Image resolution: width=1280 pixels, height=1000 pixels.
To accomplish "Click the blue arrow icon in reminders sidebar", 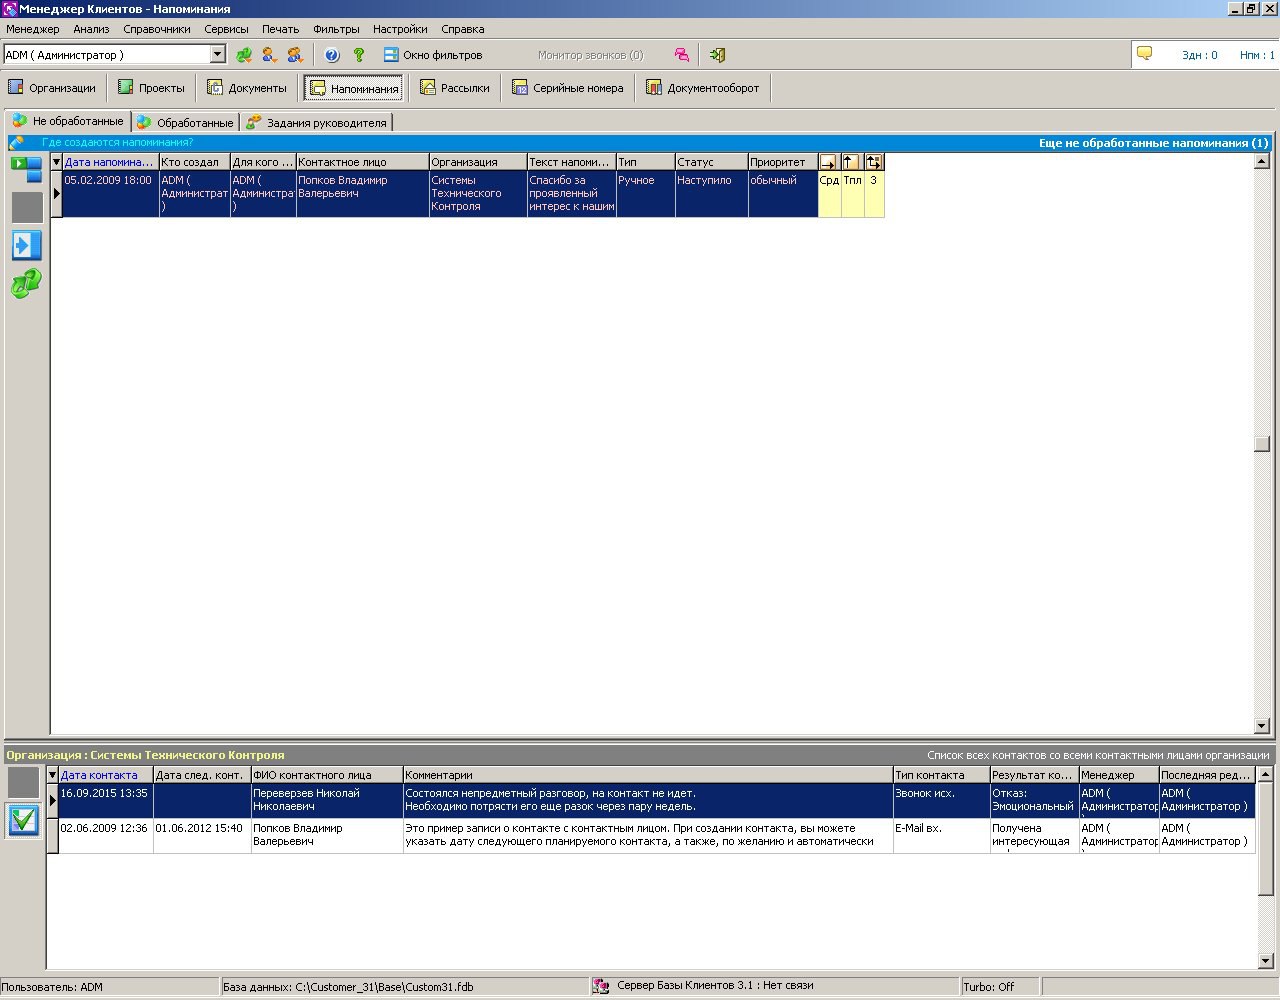I will (27, 245).
